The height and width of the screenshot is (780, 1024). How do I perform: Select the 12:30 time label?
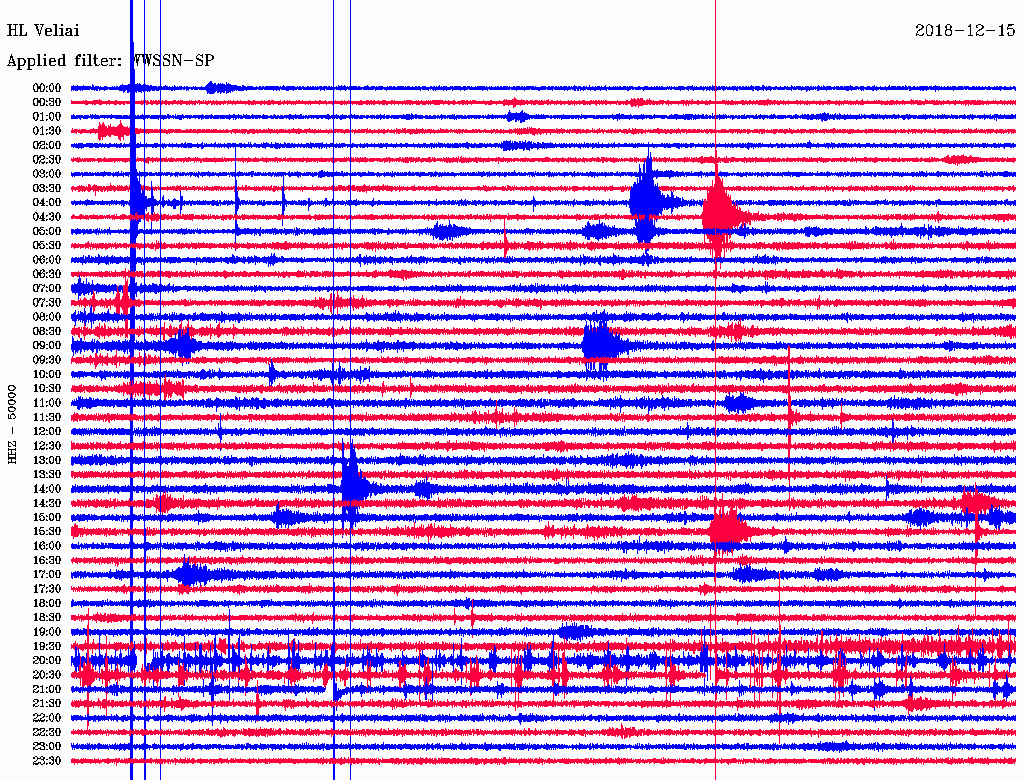[x=47, y=446]
